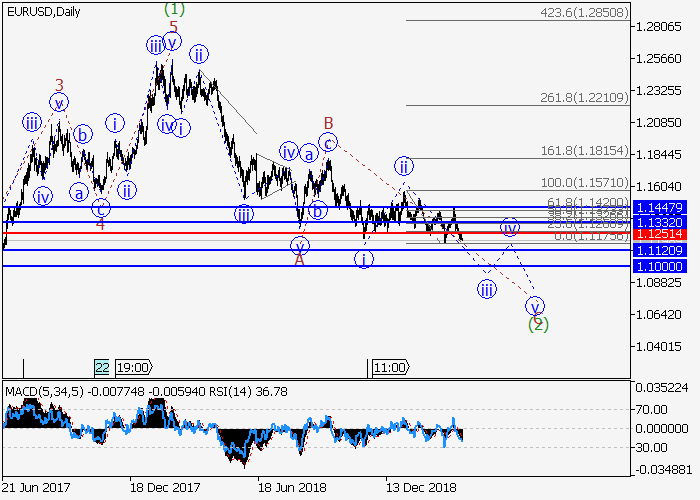Click the red B wave label
The image size is (700, 500).
(327, 123)
